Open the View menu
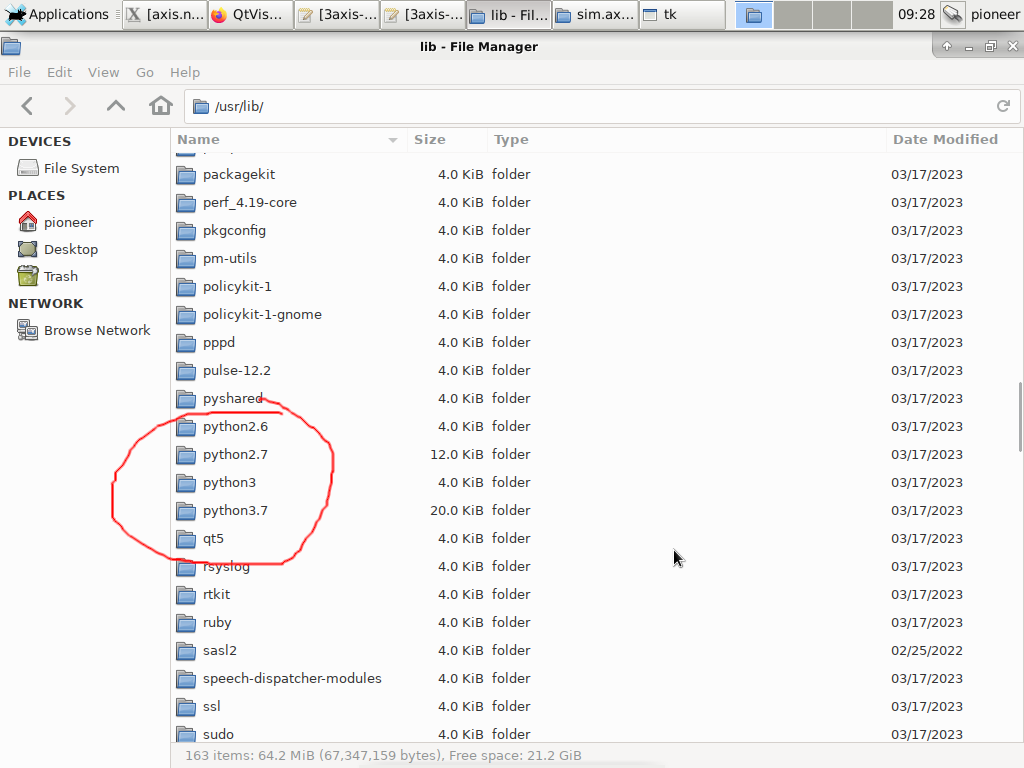Screen dimensions: 1024x768 coord(103,72)
